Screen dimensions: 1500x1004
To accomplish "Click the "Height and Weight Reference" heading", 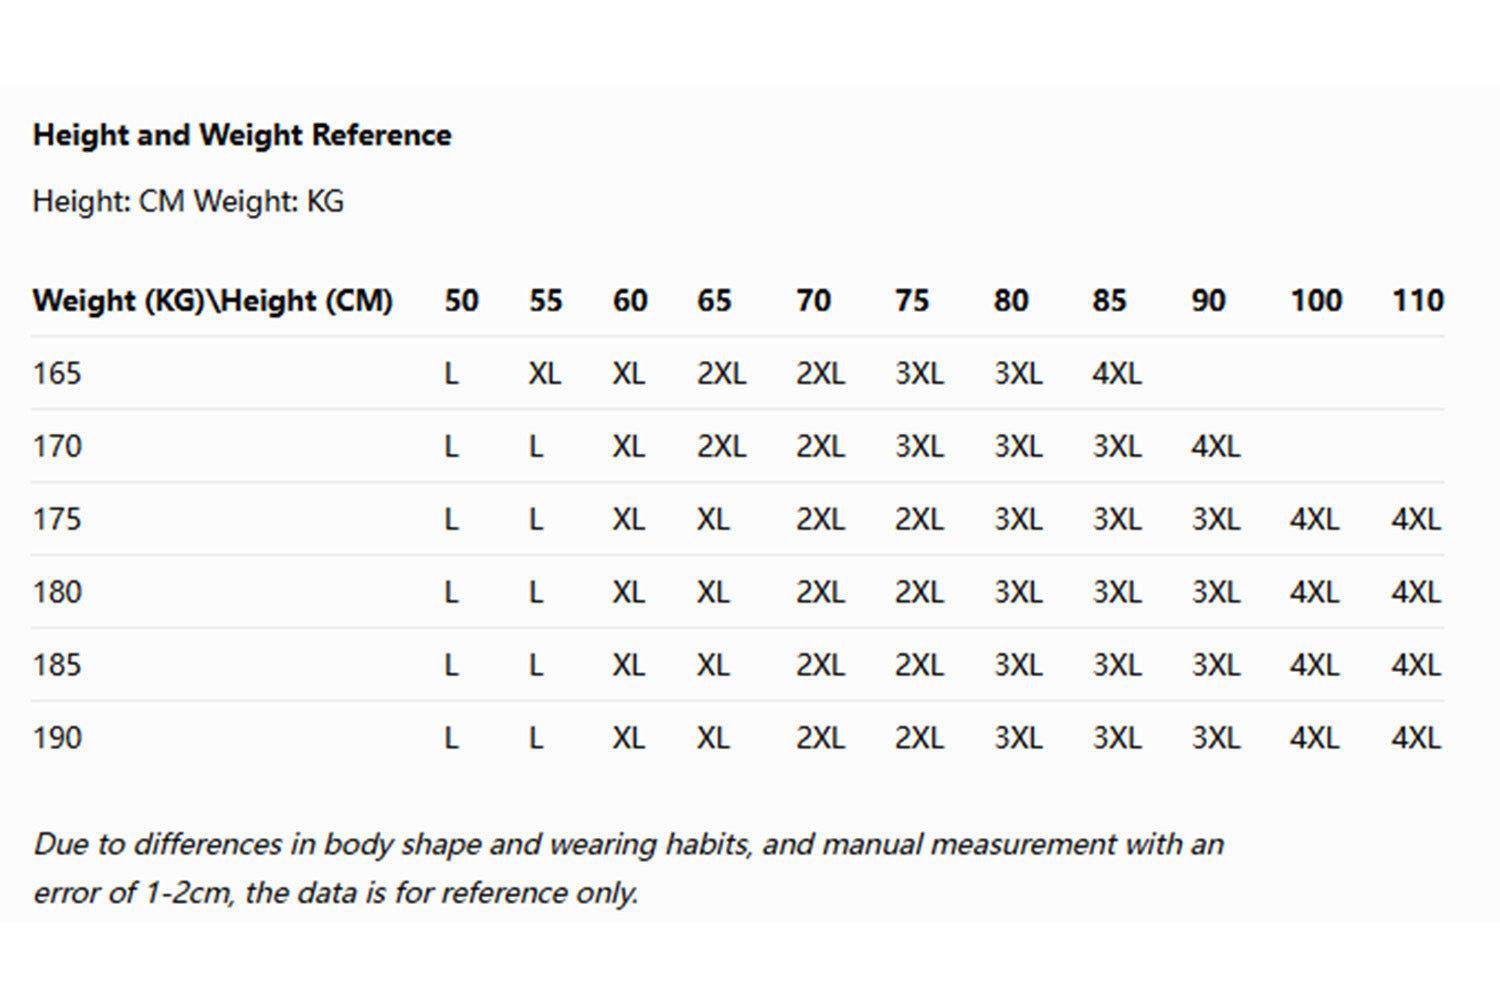I will [242, 135].
